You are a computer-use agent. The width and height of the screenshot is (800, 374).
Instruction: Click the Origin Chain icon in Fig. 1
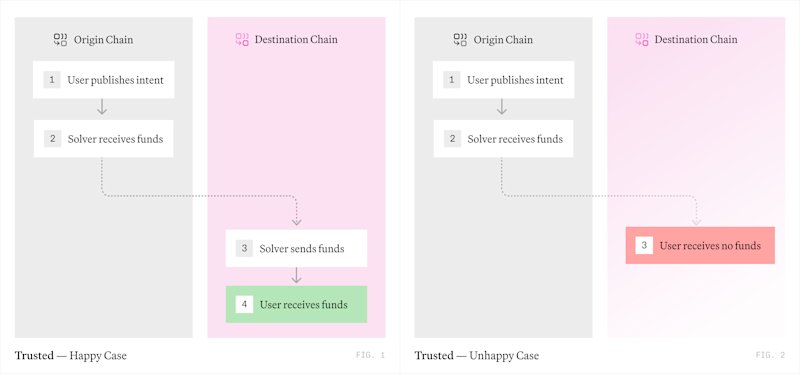[61, 40]
